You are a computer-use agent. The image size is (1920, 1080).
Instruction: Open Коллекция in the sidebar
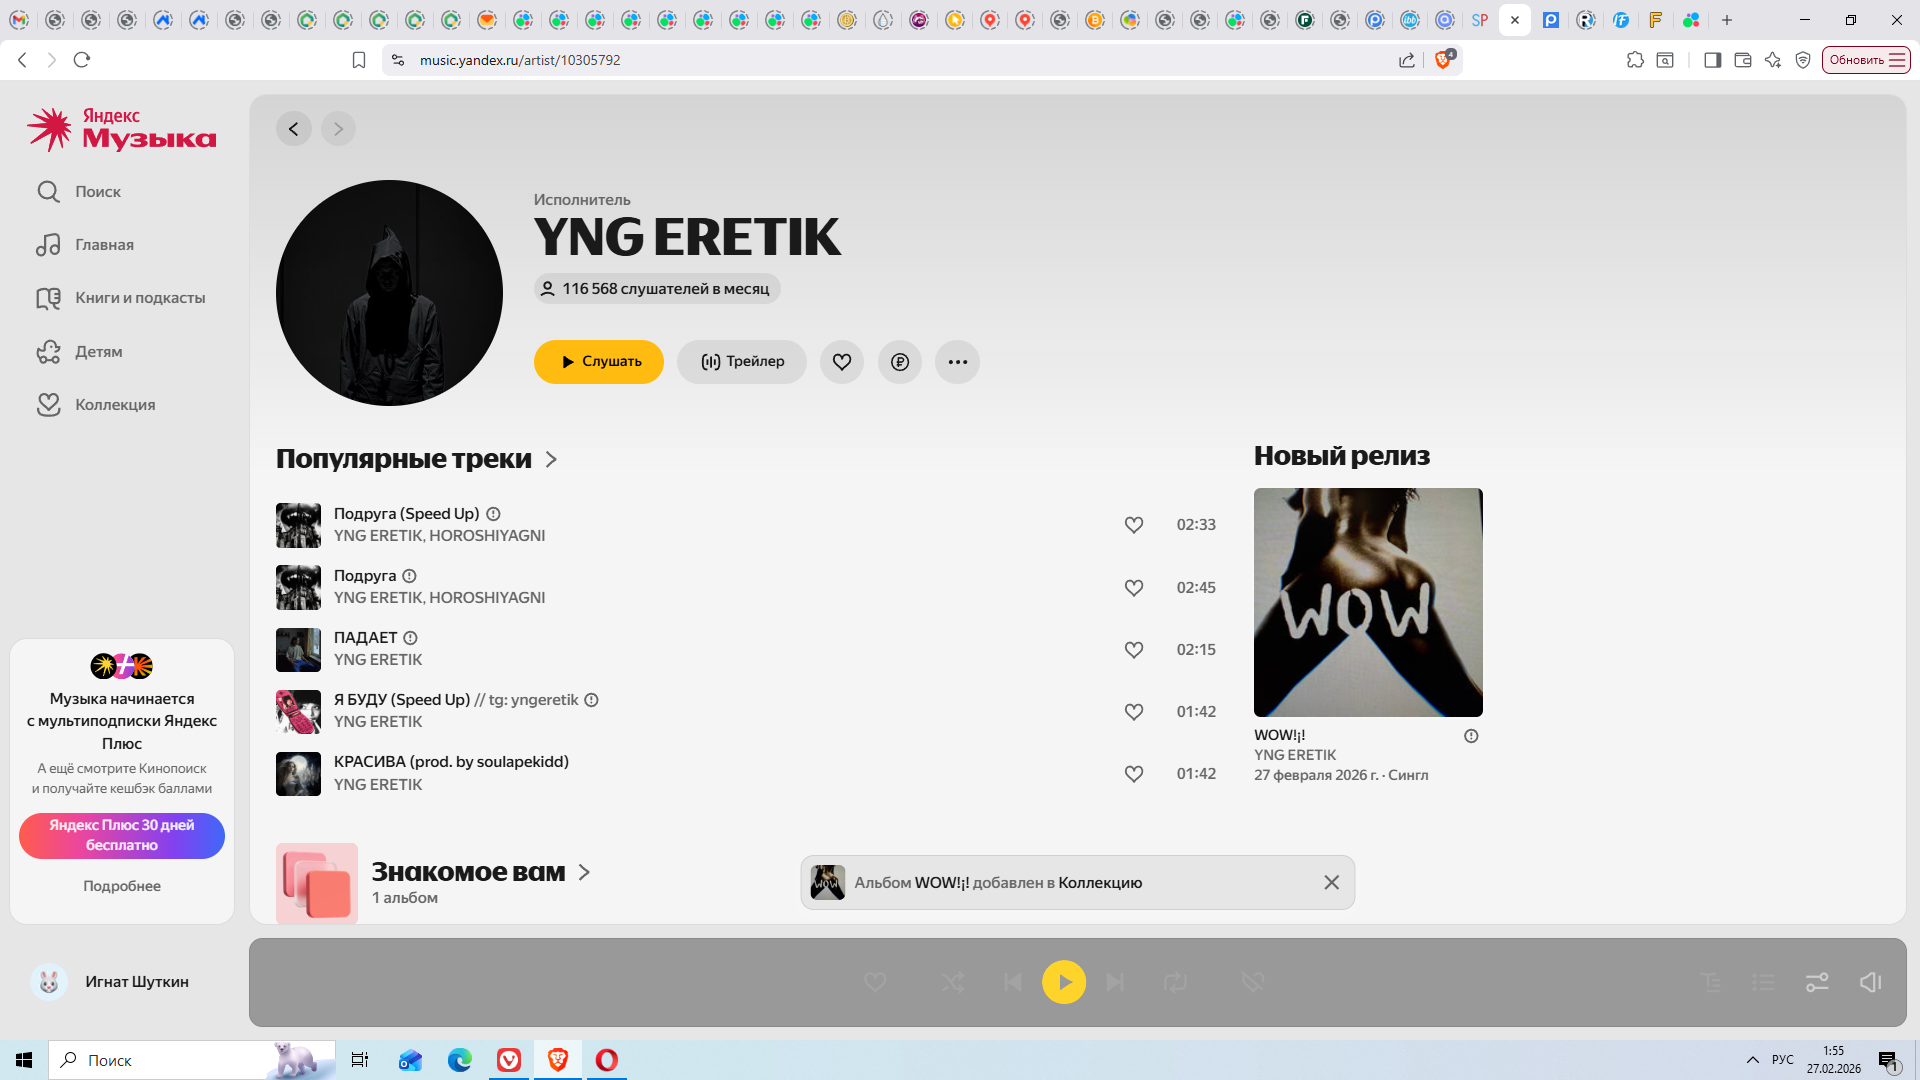pyautogui.click(x=115, y=405)
